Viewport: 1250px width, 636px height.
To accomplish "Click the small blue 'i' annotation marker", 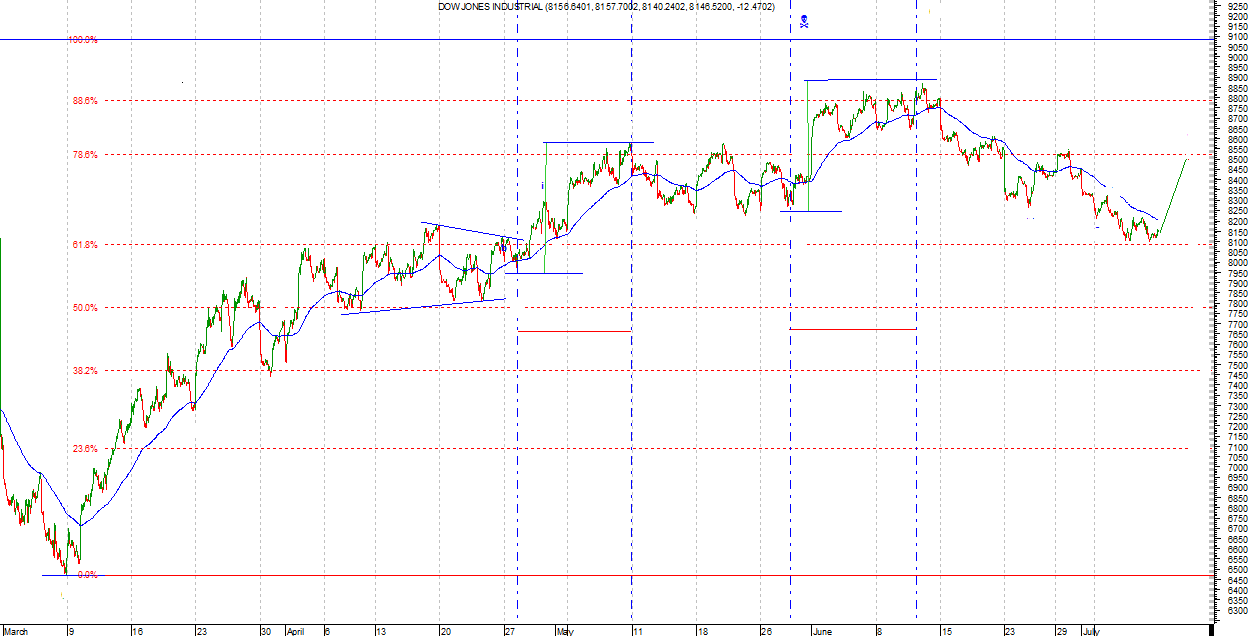I will coord(542,186).
